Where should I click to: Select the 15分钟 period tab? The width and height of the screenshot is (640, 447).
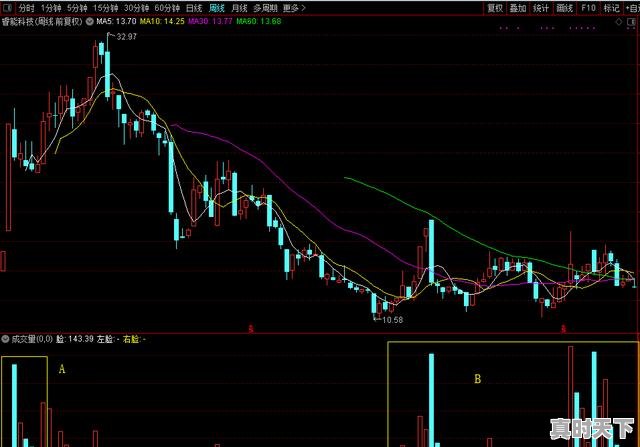[x=106, y=7]
